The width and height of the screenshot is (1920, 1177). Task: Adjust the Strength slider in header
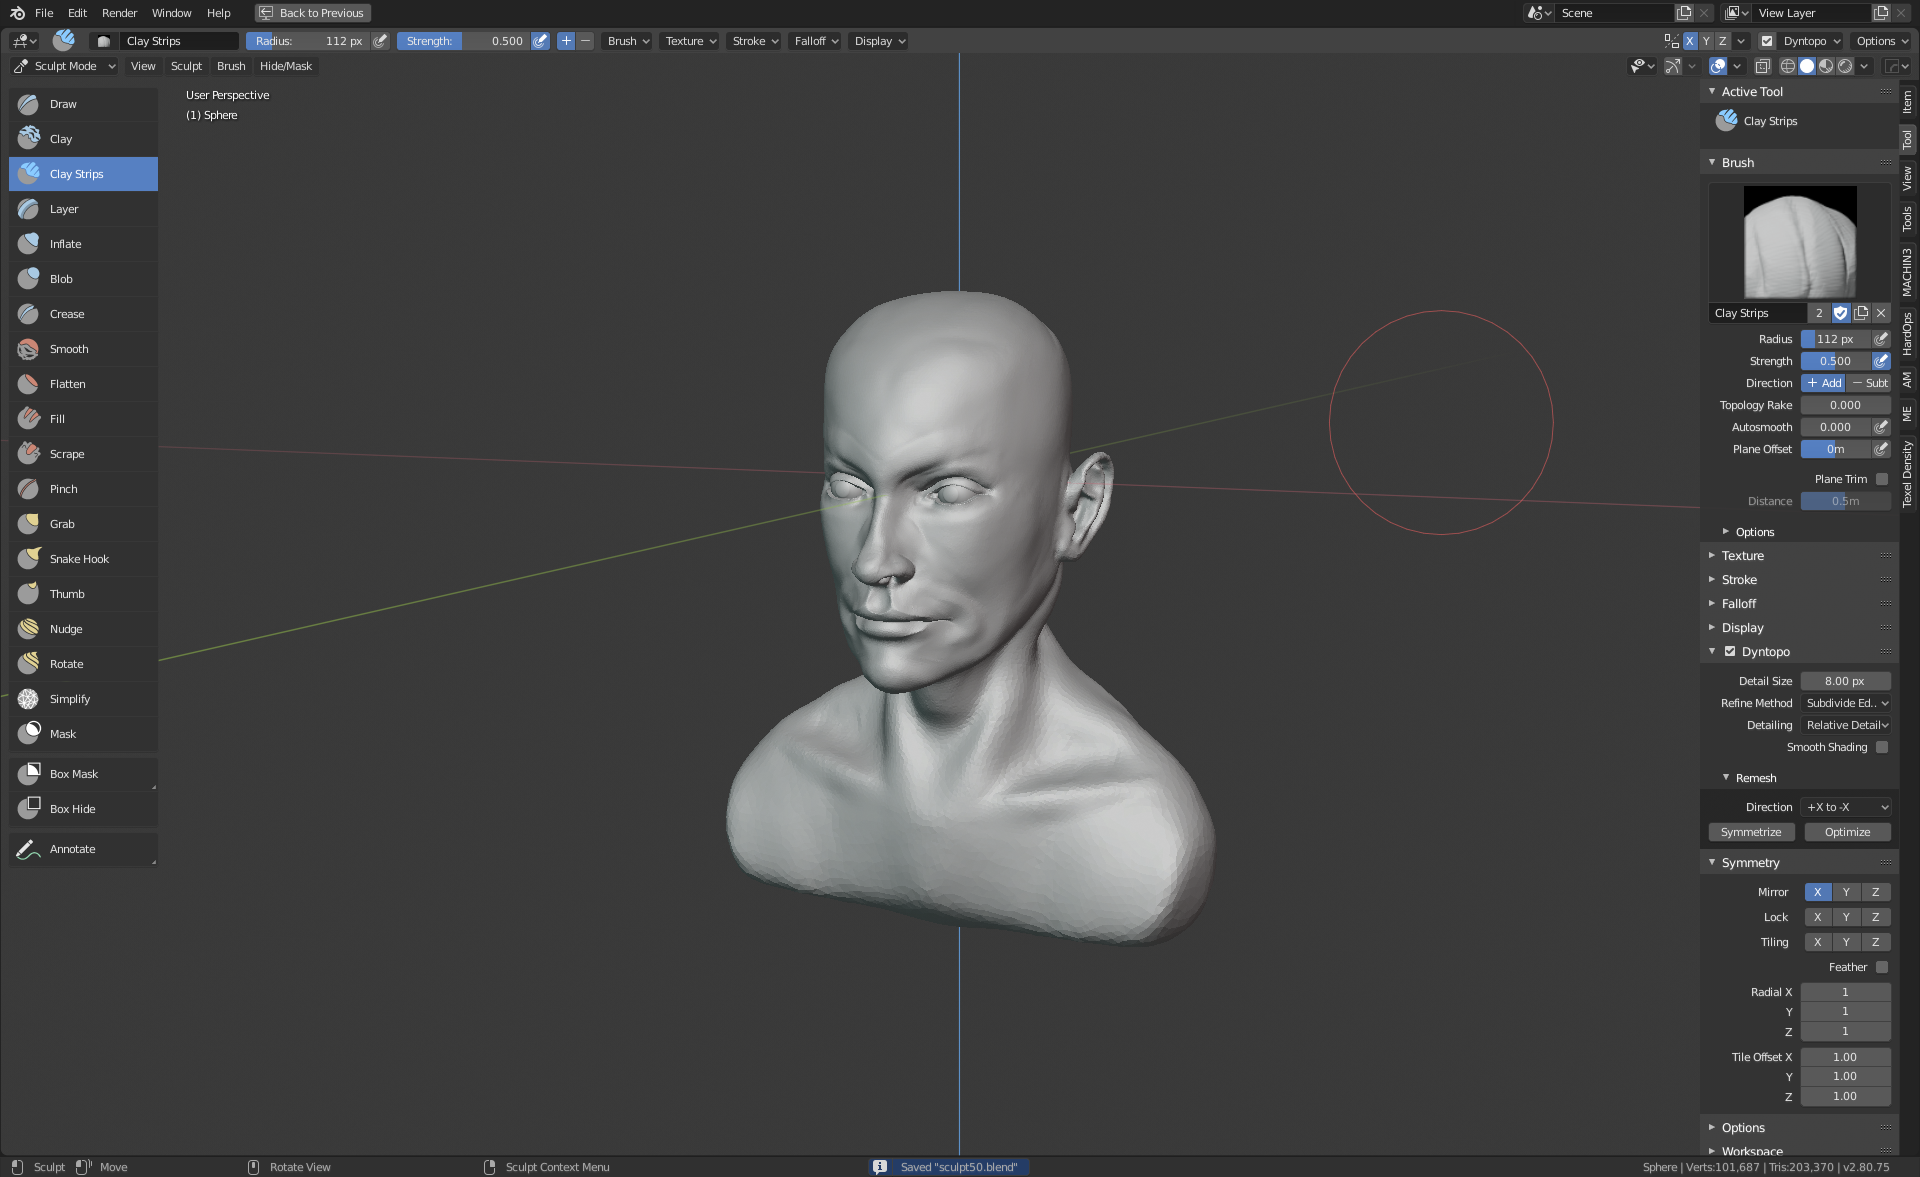[464, 41]
